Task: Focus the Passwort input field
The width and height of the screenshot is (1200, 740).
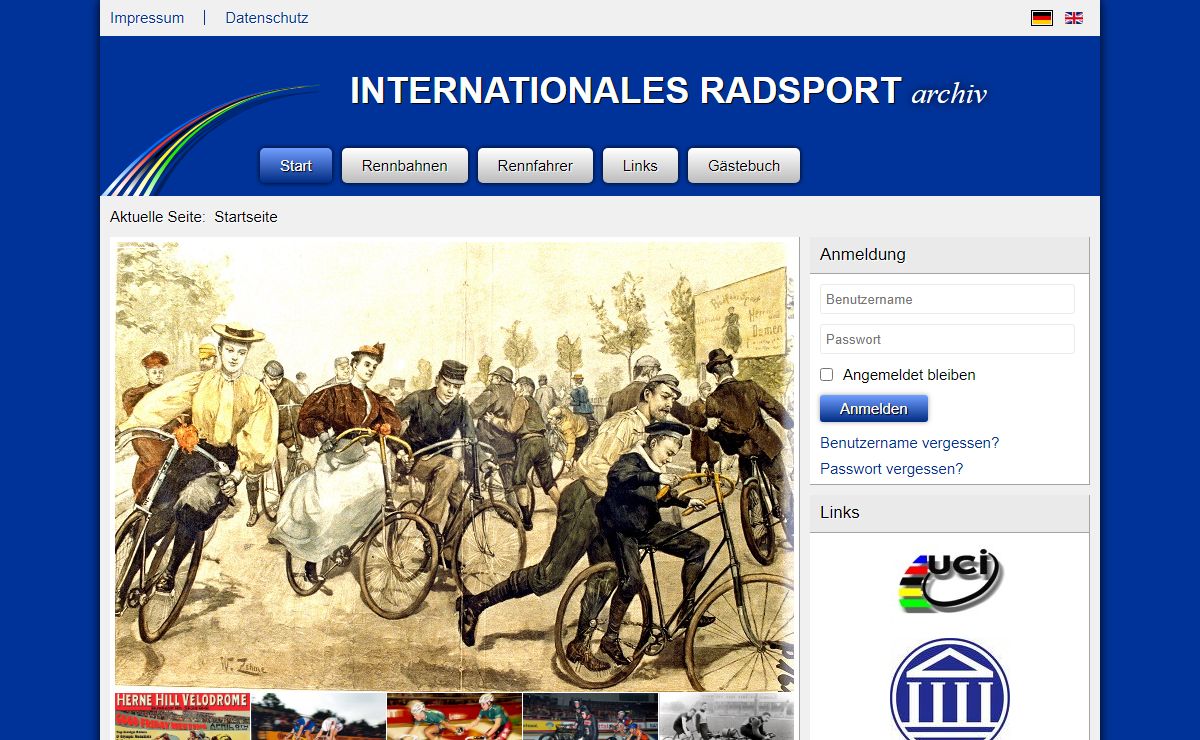Action: coord(947,339)
